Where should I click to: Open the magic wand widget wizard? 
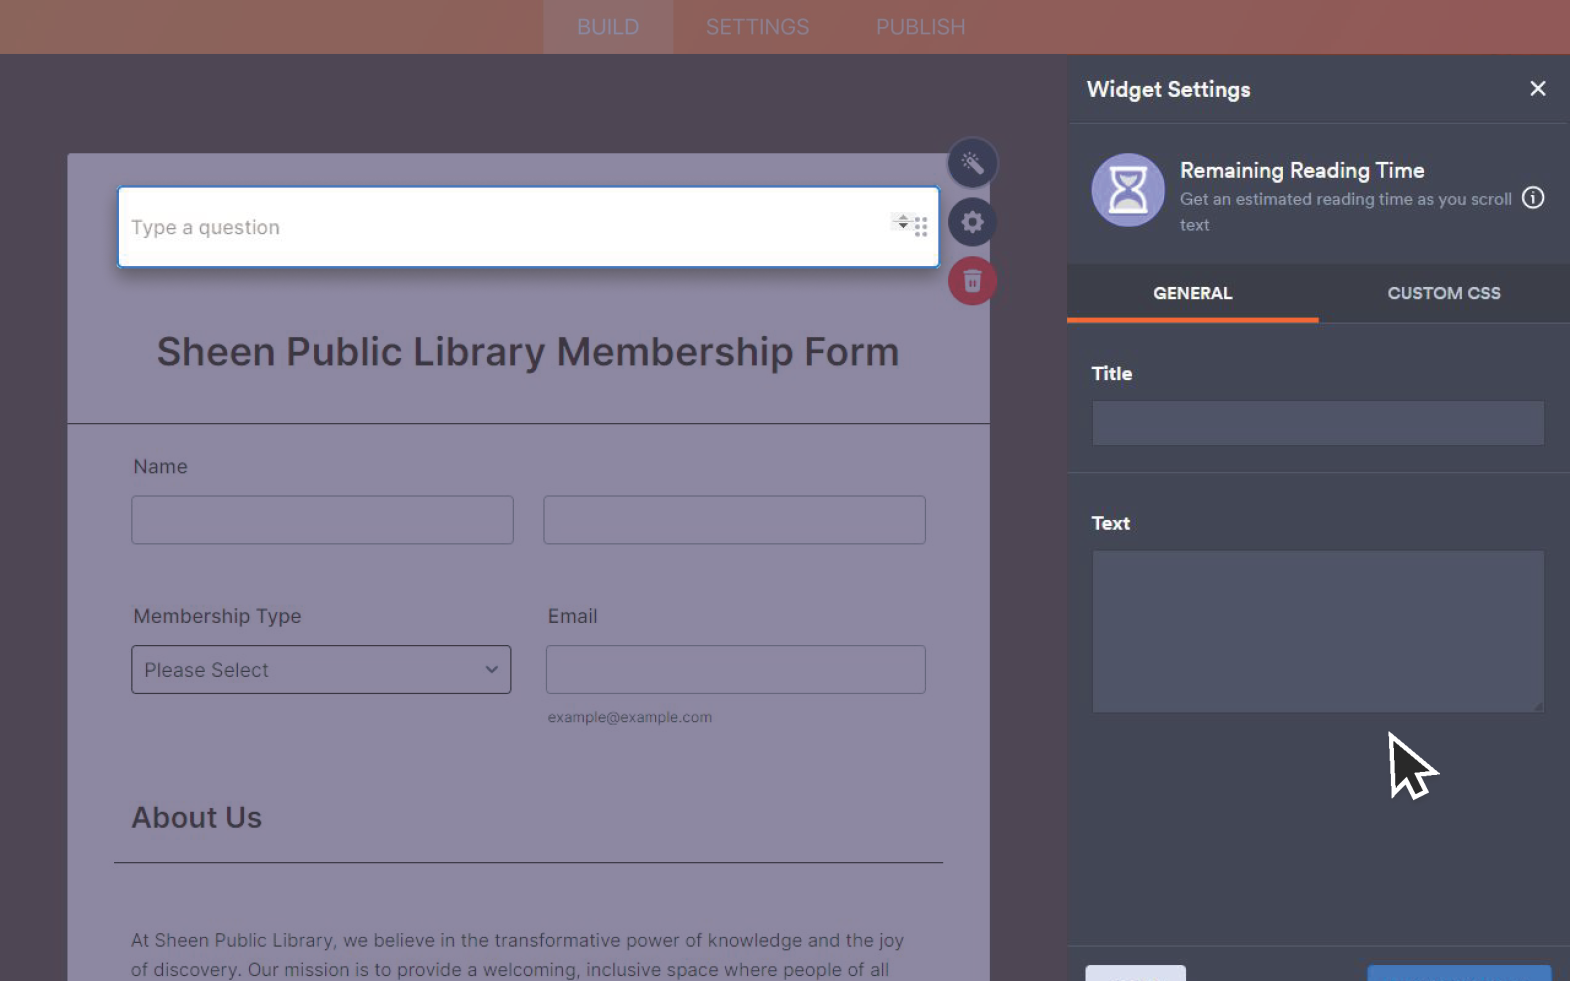pos(972,163)
